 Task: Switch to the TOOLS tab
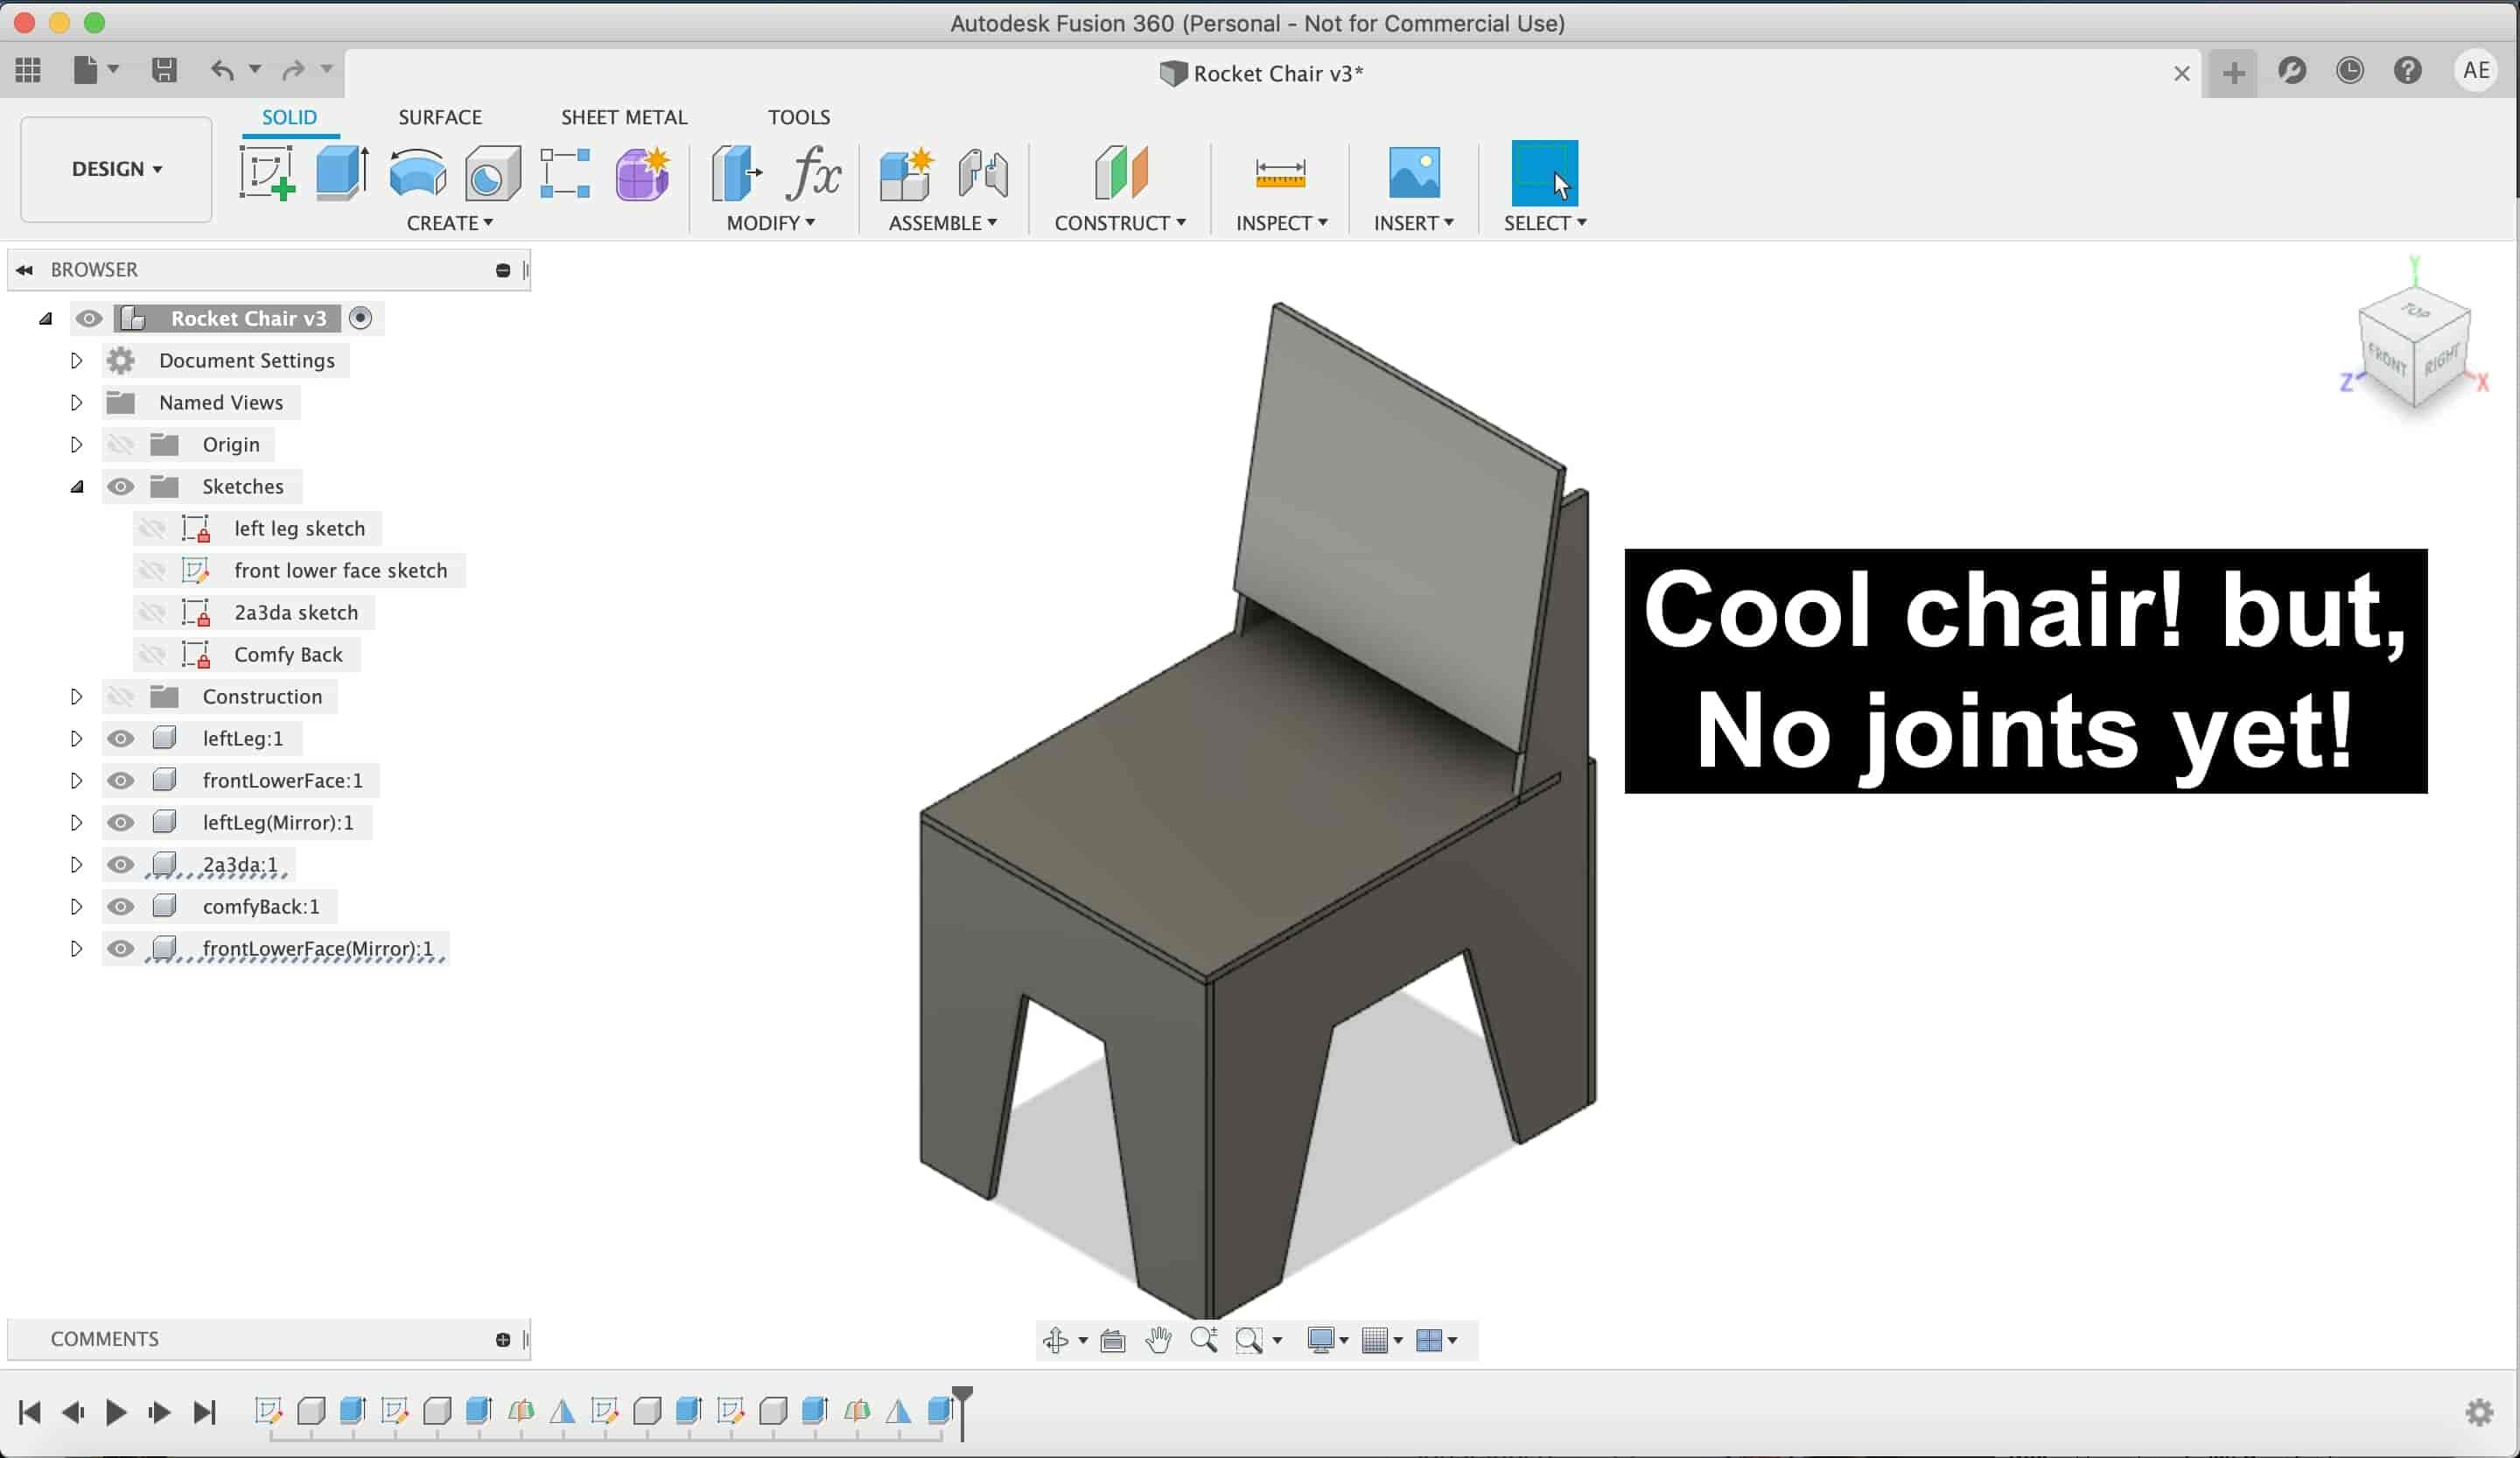pyautogui.click(x=799, y=117)
